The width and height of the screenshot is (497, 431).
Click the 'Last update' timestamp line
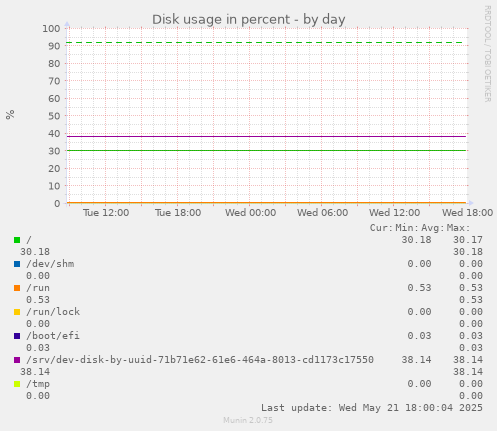372,408
